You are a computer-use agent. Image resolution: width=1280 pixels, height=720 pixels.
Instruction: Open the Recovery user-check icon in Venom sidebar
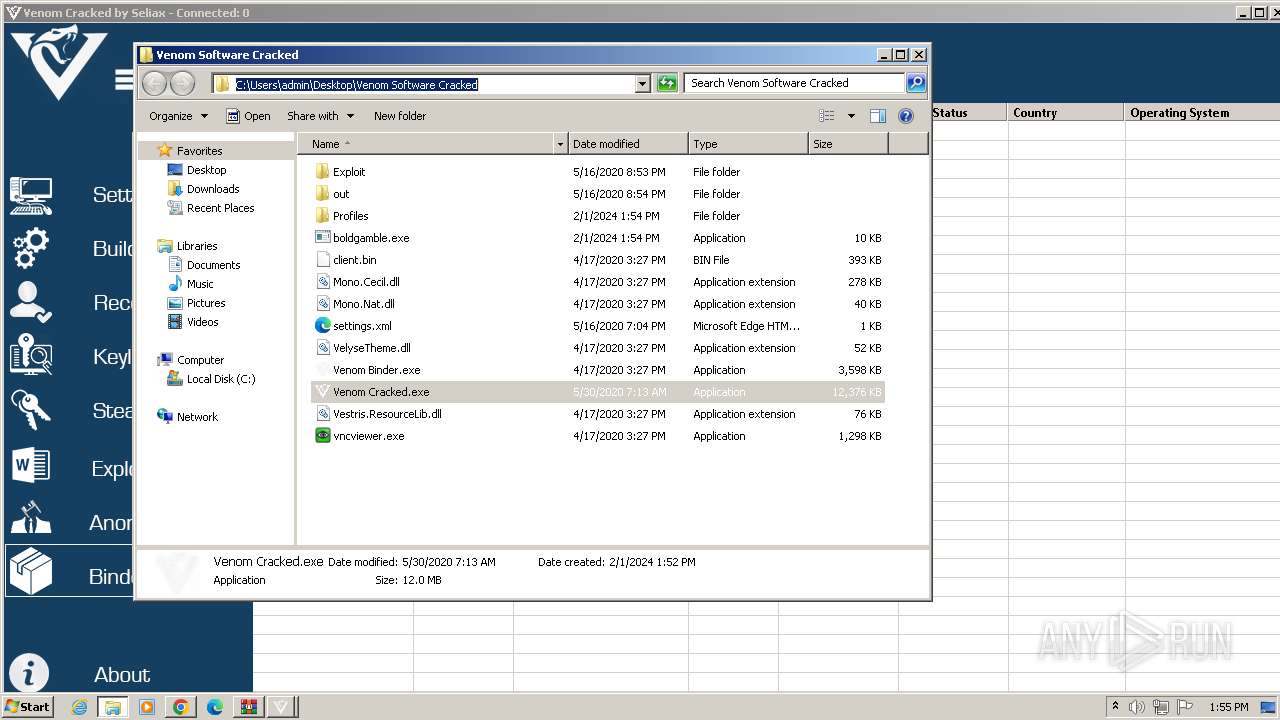coord(30,302)
